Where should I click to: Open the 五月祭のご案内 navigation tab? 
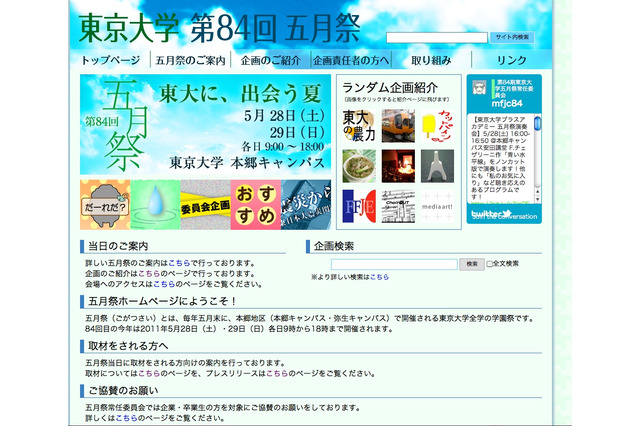190,60
